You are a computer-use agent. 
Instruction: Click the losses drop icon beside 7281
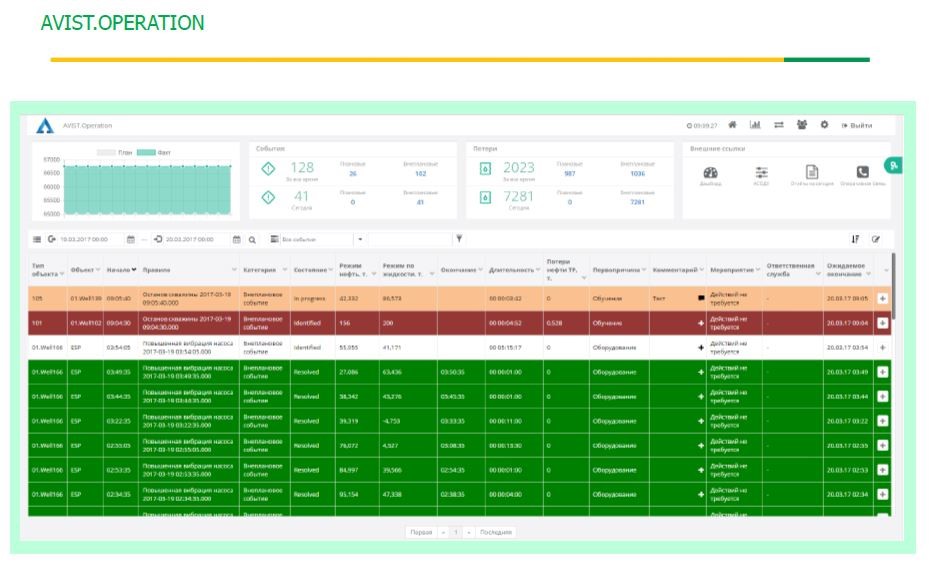coord(485,197)
